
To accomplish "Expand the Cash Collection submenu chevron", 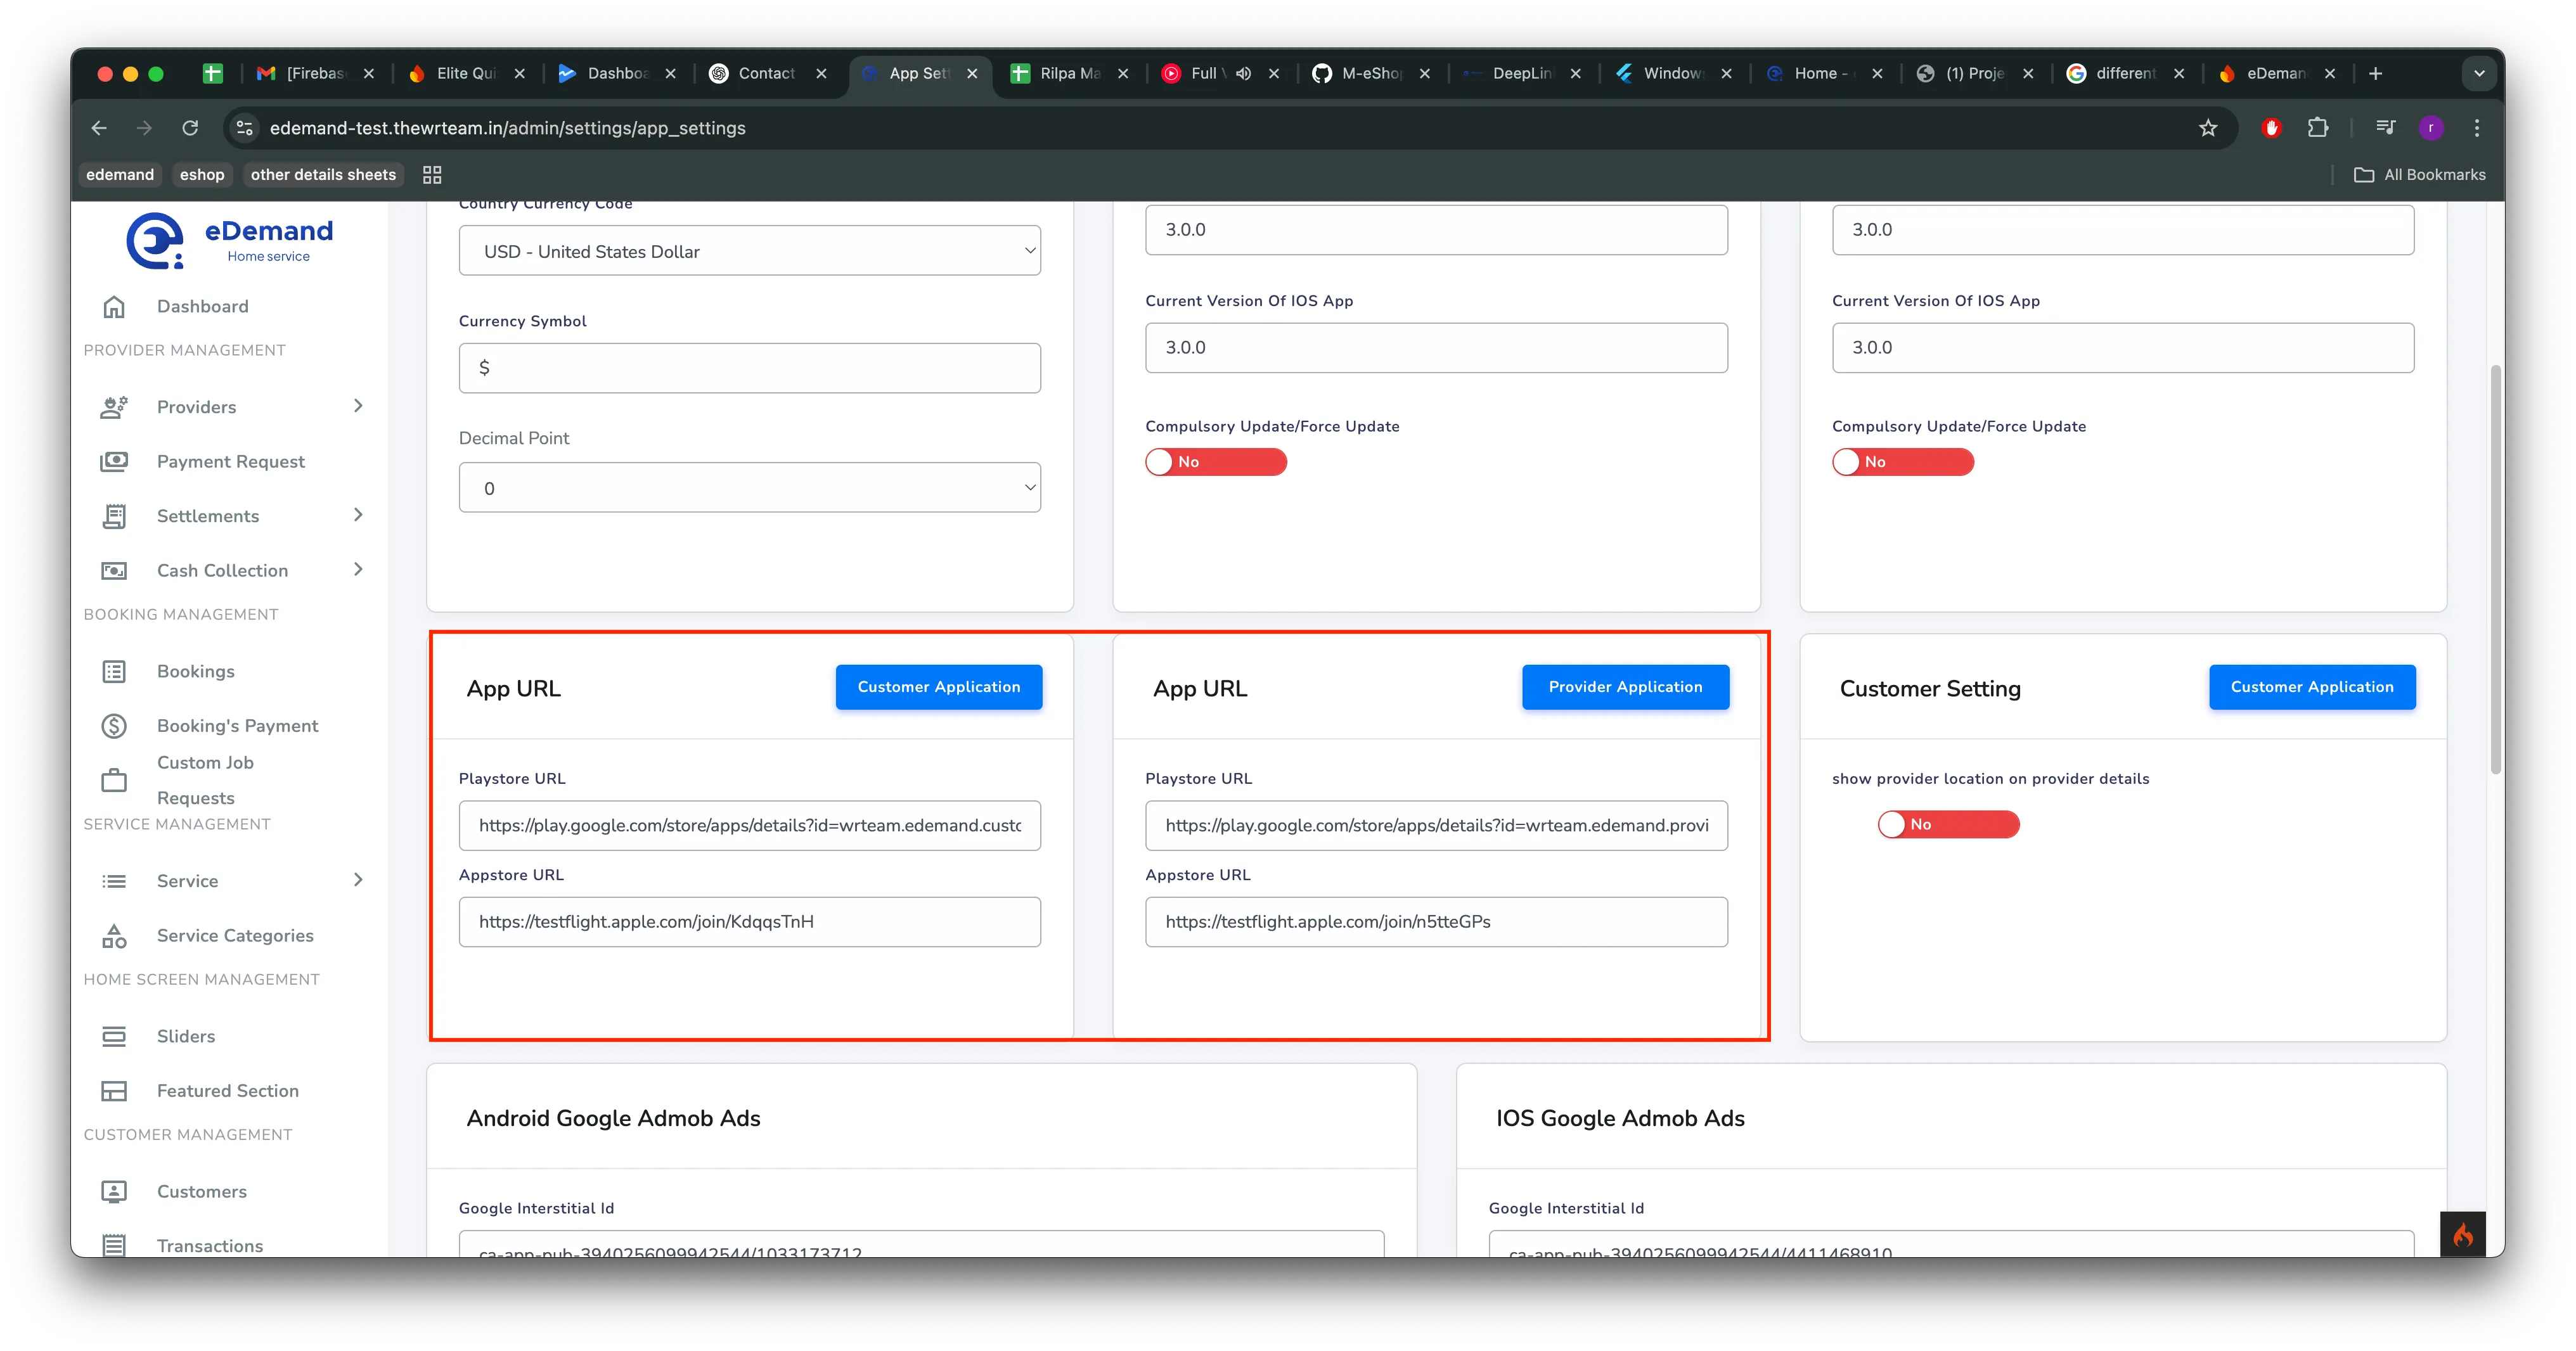I will click(x=359, y=570).
